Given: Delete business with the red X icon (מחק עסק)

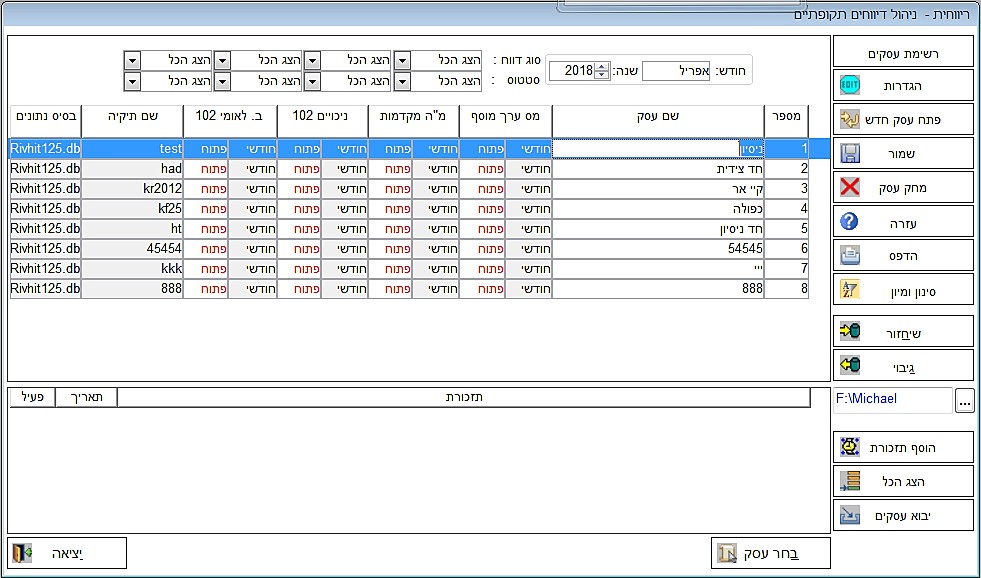Looking at the screenshot, I should point(850,187).
